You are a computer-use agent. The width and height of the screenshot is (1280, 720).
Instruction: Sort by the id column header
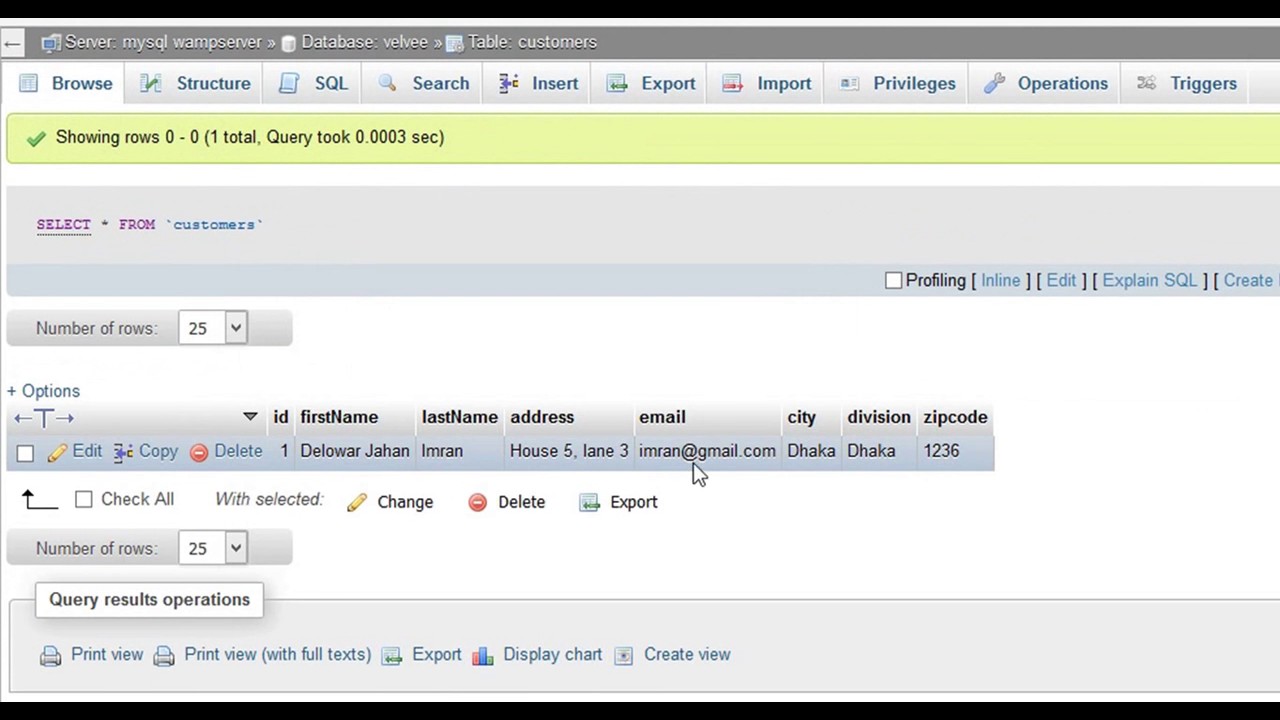coord(280,417)
